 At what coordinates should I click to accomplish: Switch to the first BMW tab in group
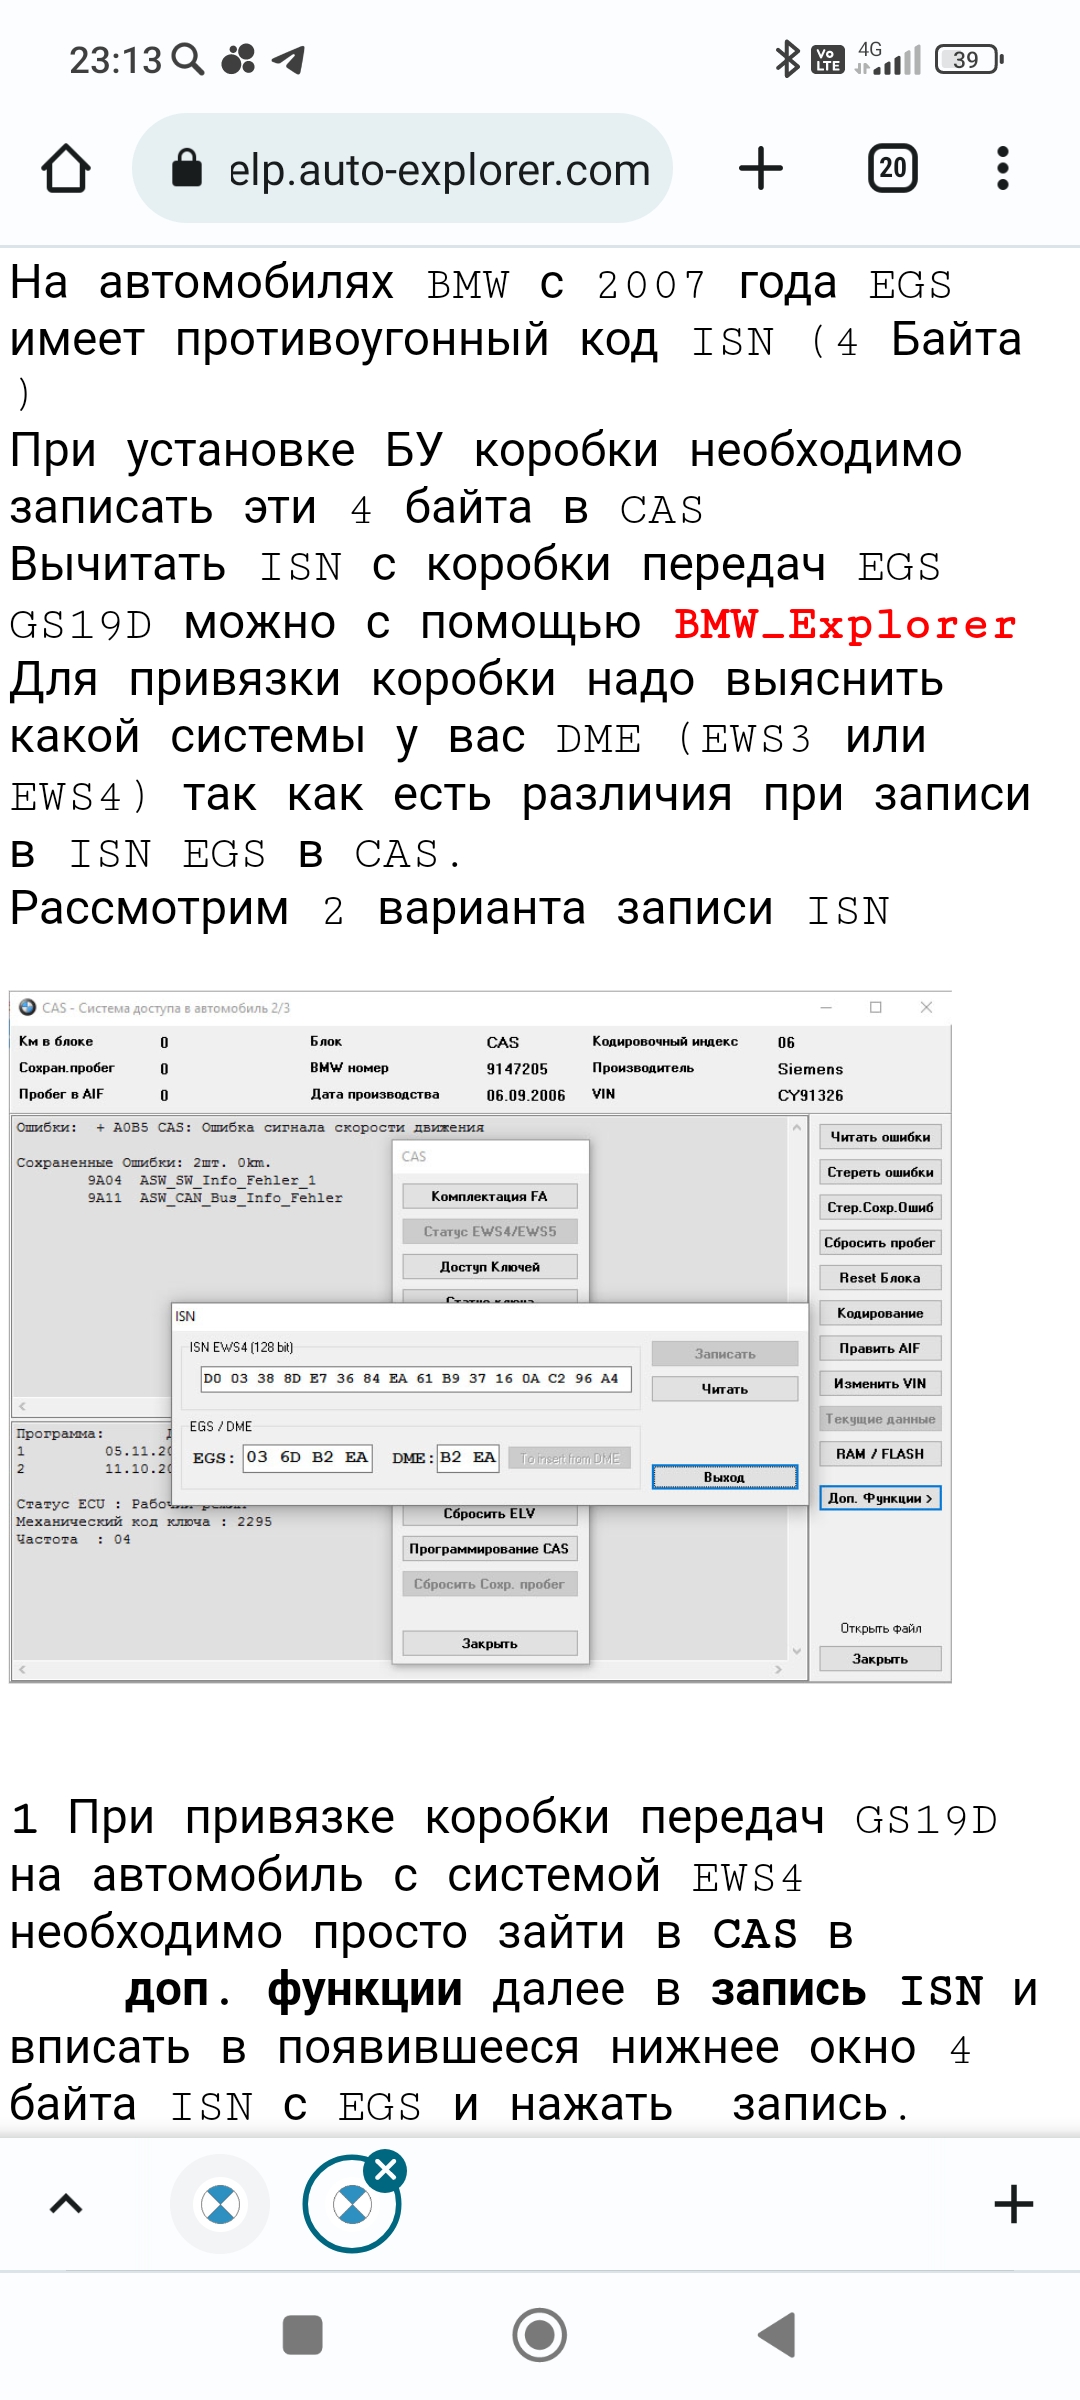220,2204
